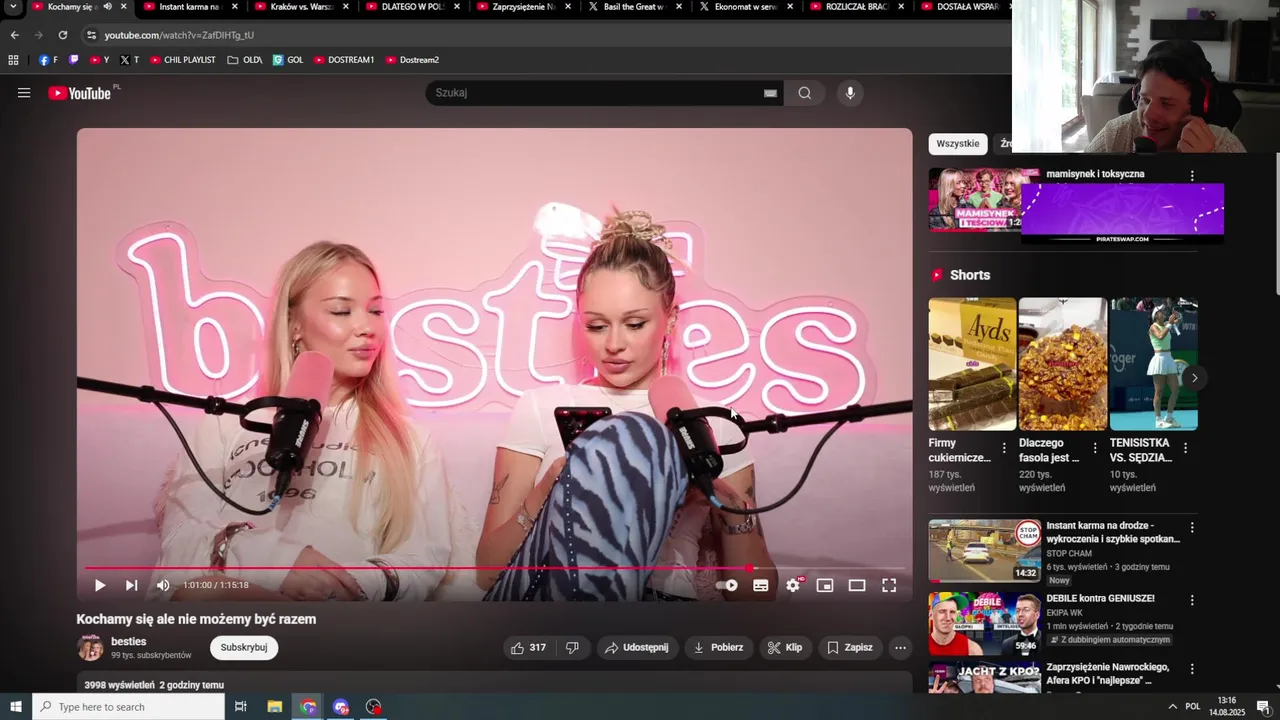Open the DEBILE kontra GENIUSZE! video title
Screen dimensions: 1280x720
(1100, 599)
